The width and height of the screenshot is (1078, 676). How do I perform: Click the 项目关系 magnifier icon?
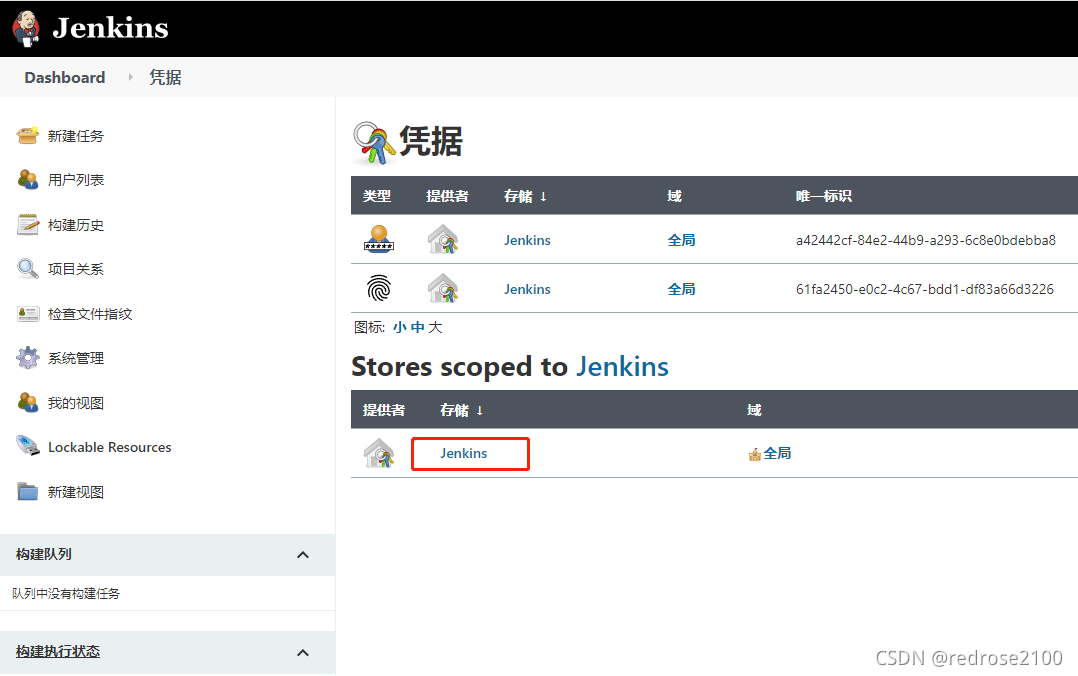28,268
